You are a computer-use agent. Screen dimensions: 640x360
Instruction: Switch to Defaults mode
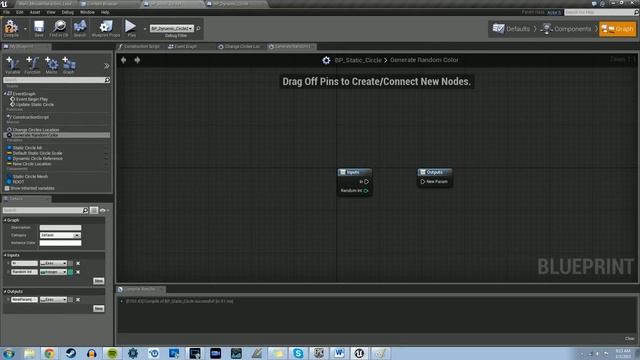pyautogui.click(x=511, y=29)
